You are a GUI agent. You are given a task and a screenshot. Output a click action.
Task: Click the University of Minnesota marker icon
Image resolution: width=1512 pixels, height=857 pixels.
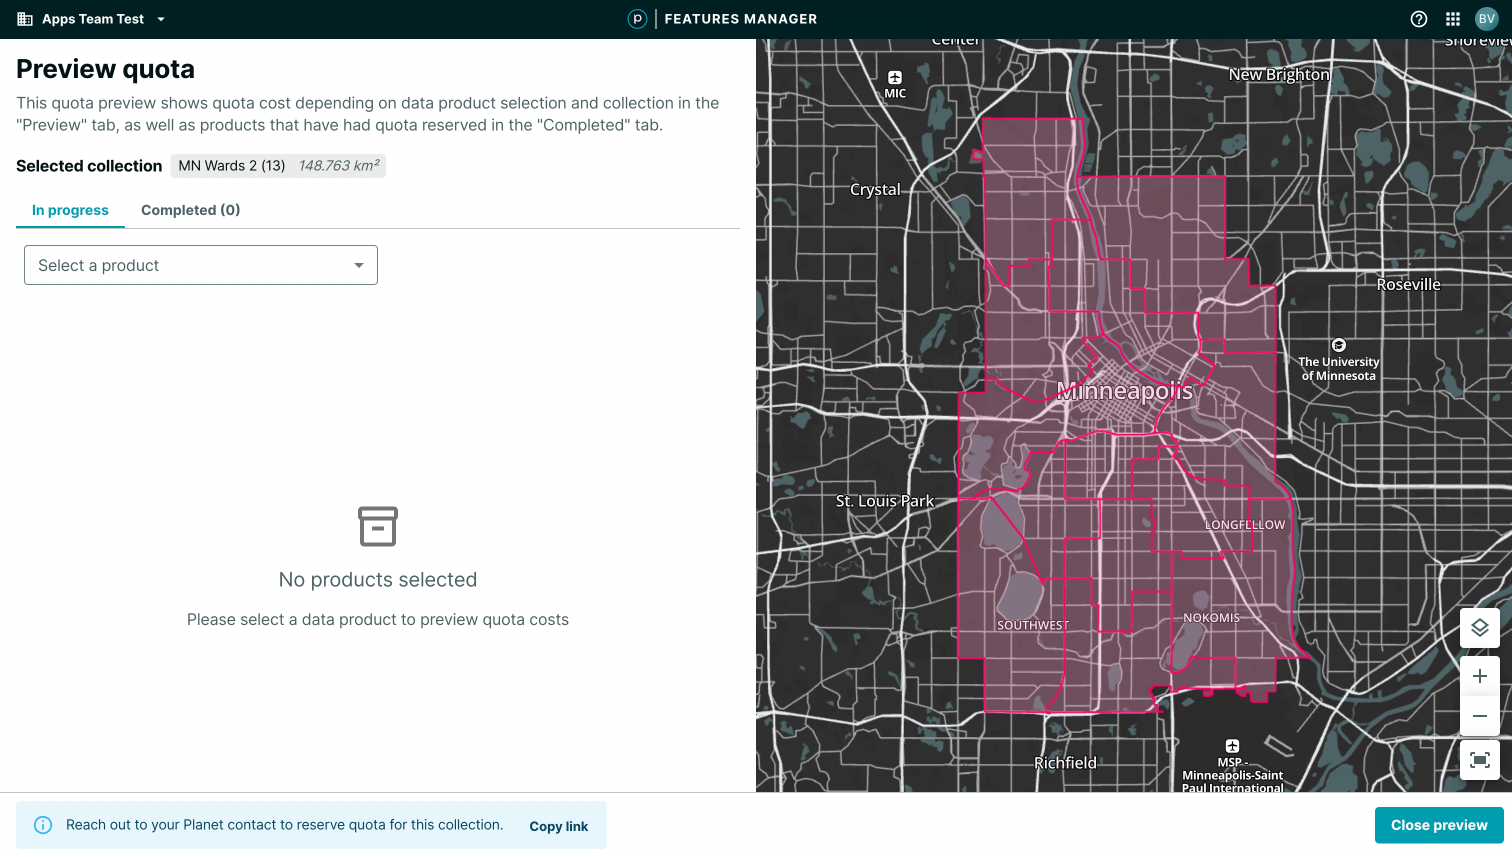pyautogui.click(x=1339, y=345)
